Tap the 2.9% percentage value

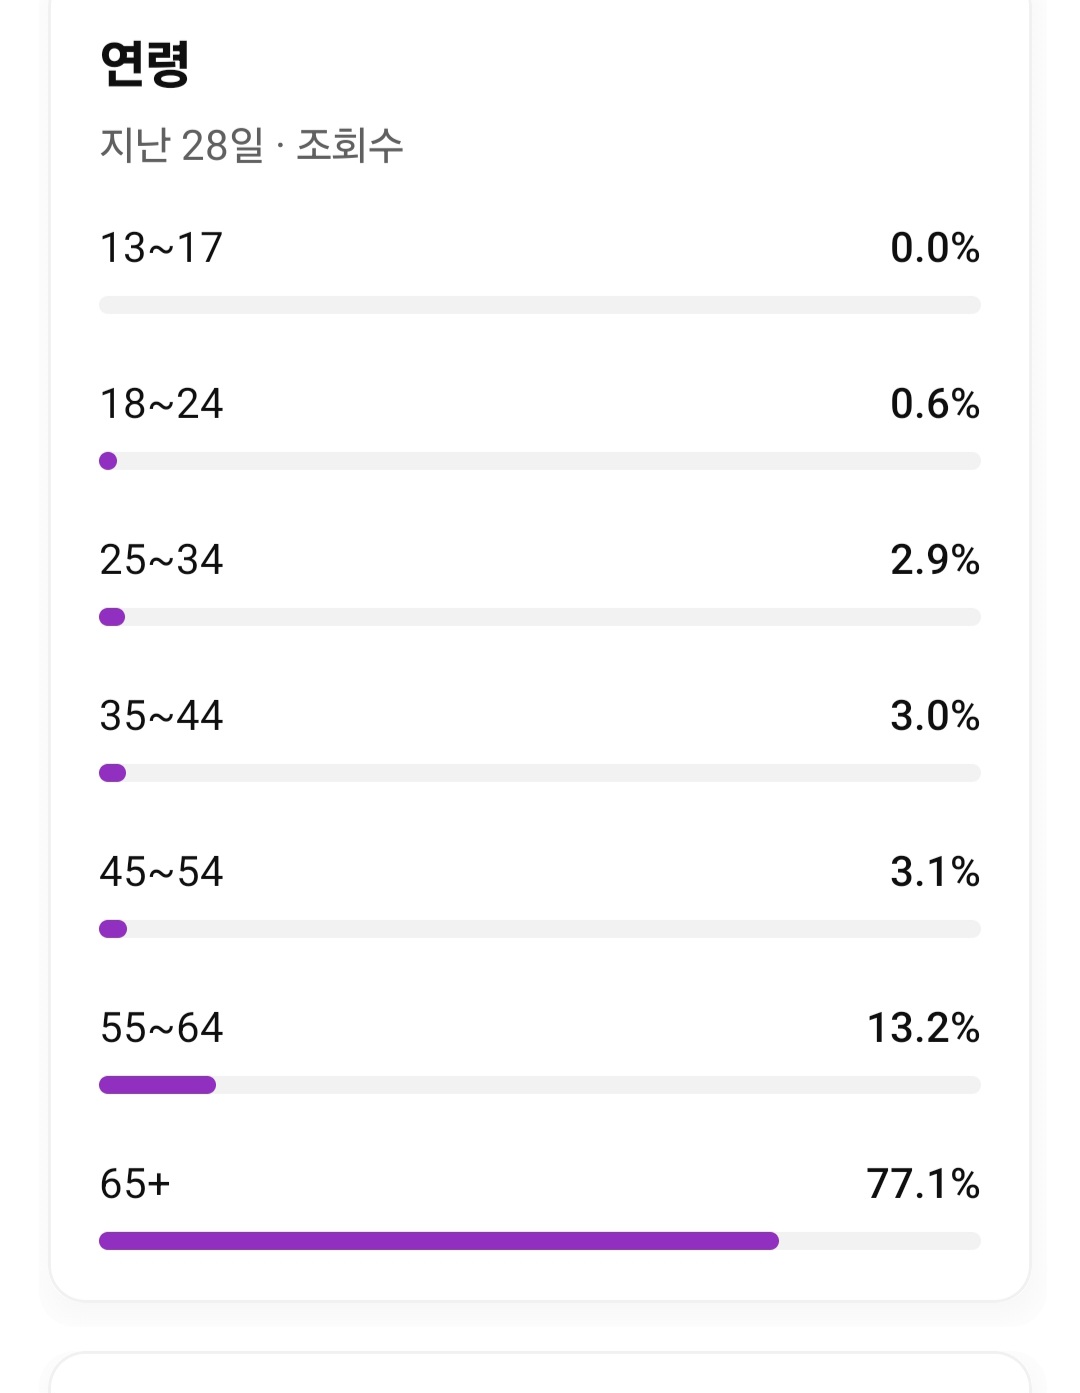(935, 560)
